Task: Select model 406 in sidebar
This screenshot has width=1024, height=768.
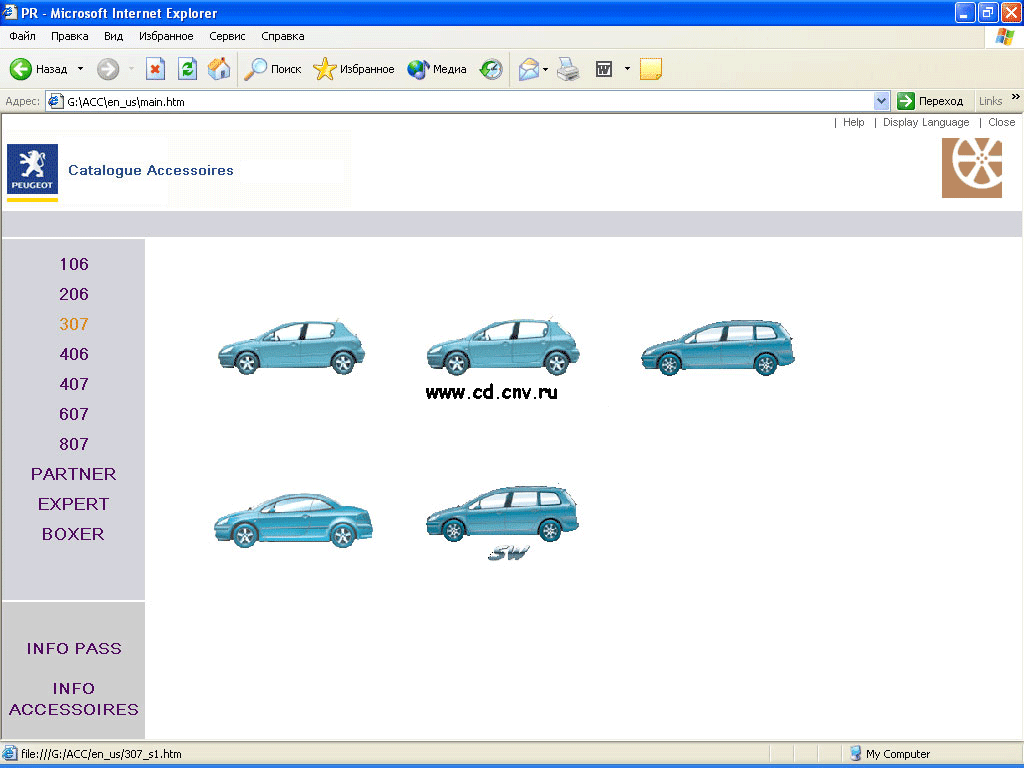Action: [x=74, y=354]
